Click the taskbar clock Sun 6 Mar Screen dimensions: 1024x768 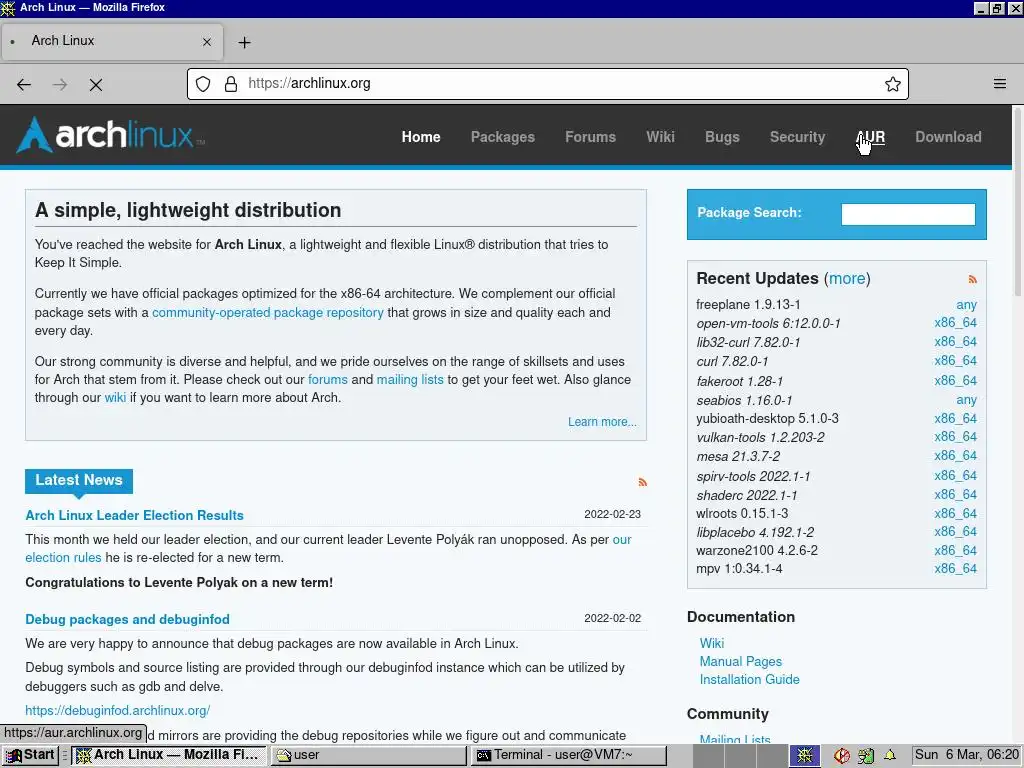pos(967,755)
